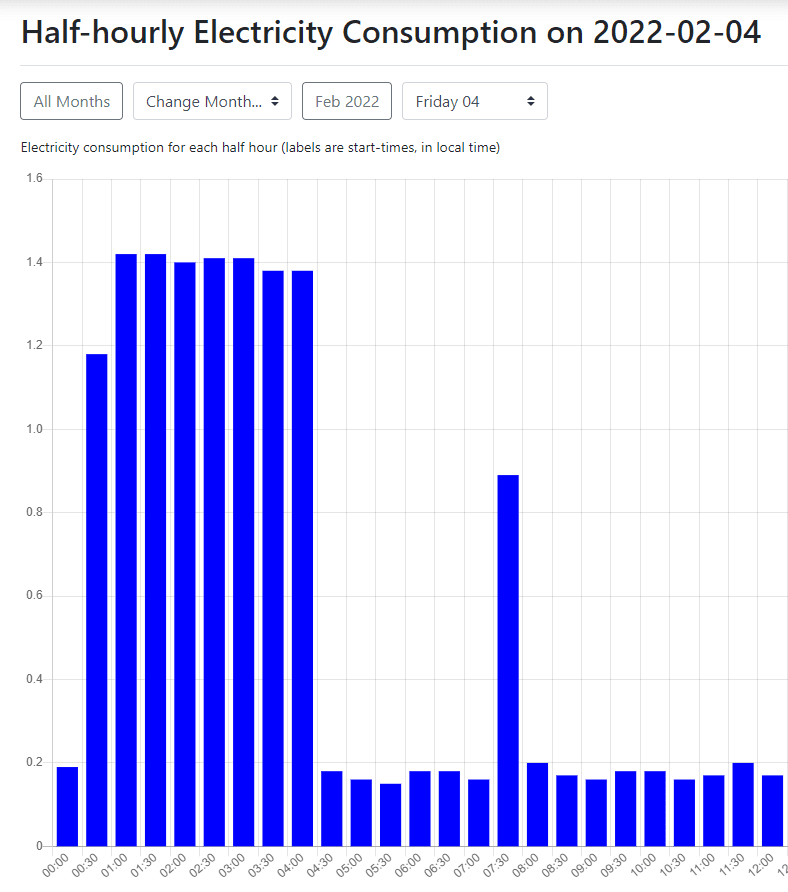Viewport: 788px width, 892px height.
Task: Click the 02:30 bar
Action: pyautogui.click(x=214, y=552)
